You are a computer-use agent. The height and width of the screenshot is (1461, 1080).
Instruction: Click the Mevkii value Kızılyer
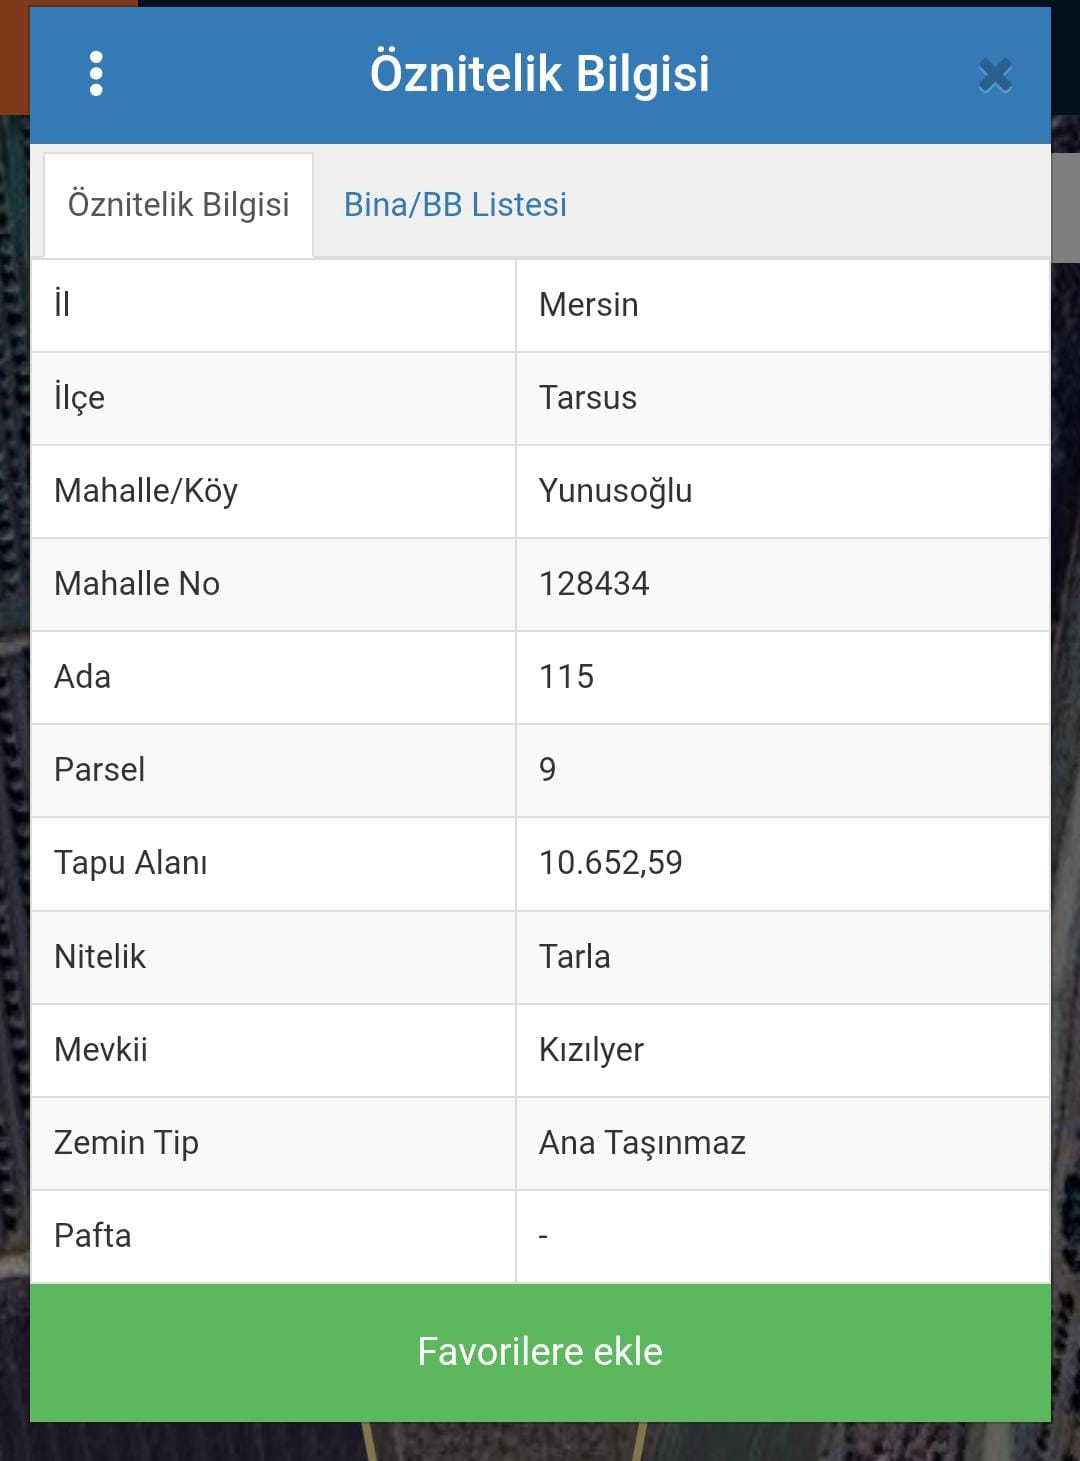pyautogui.click(x=591, y=1050)
